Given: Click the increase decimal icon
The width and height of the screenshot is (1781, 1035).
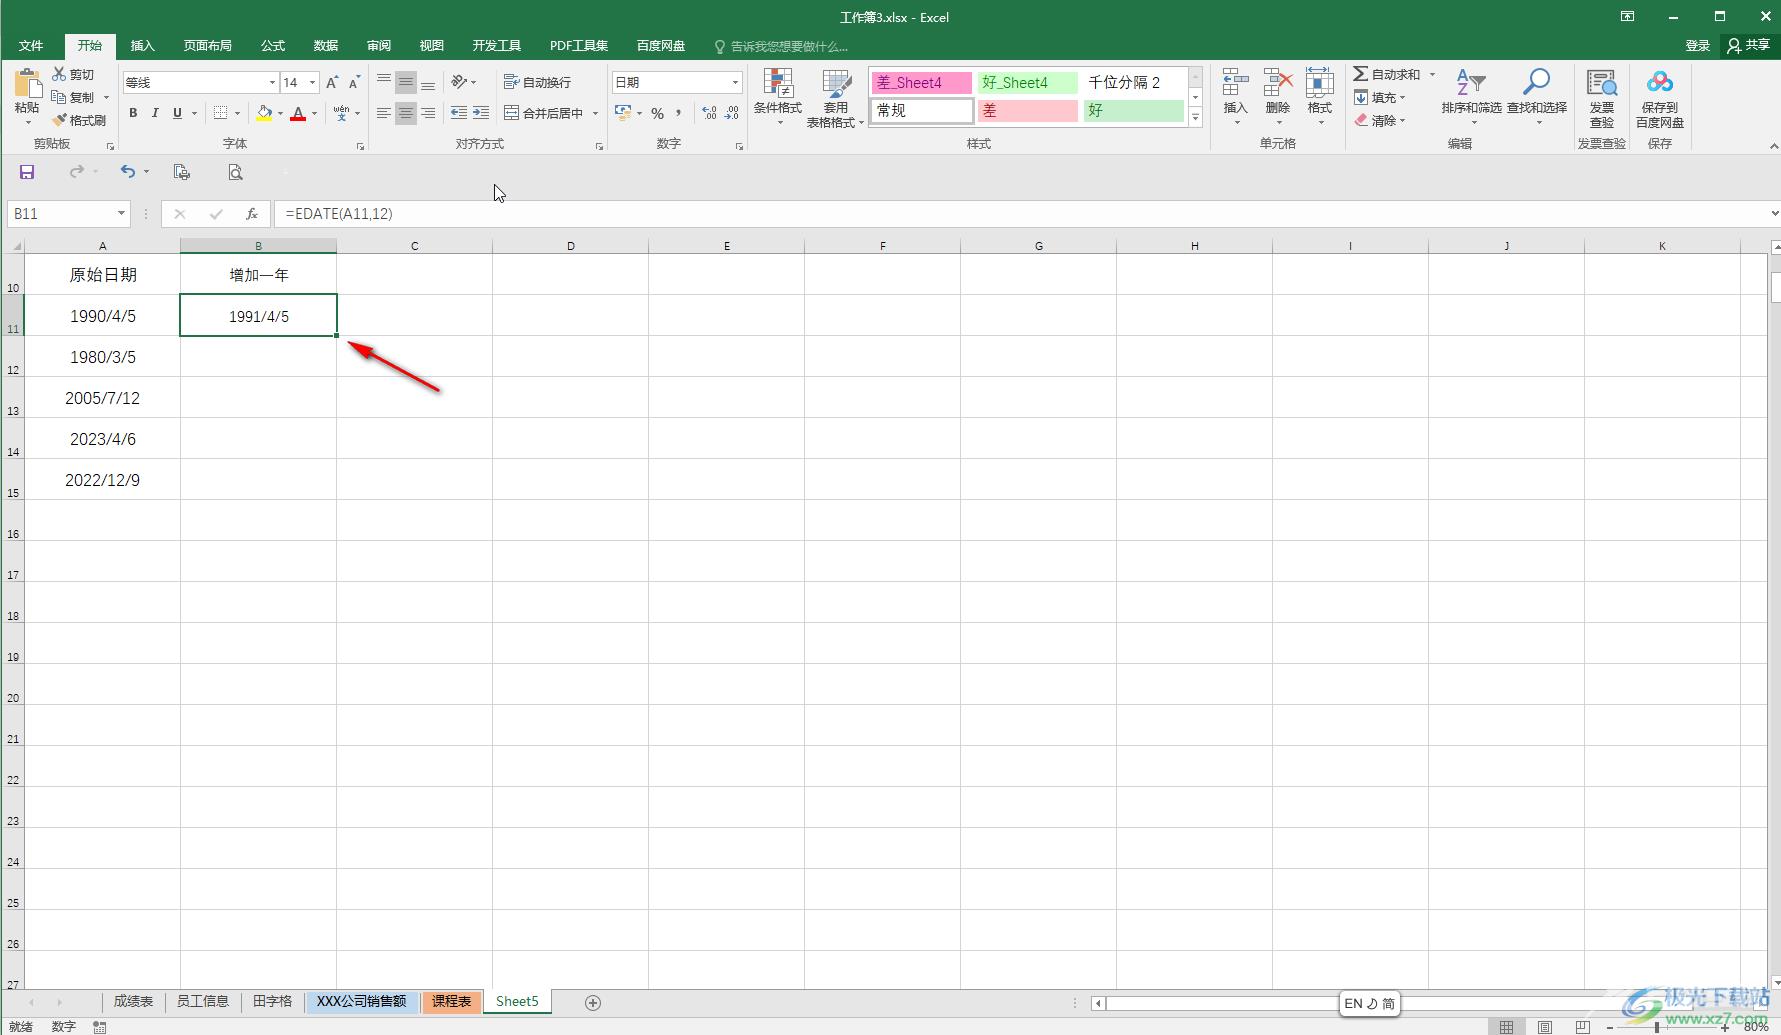Looking at the screenshot, I should 709,113.
